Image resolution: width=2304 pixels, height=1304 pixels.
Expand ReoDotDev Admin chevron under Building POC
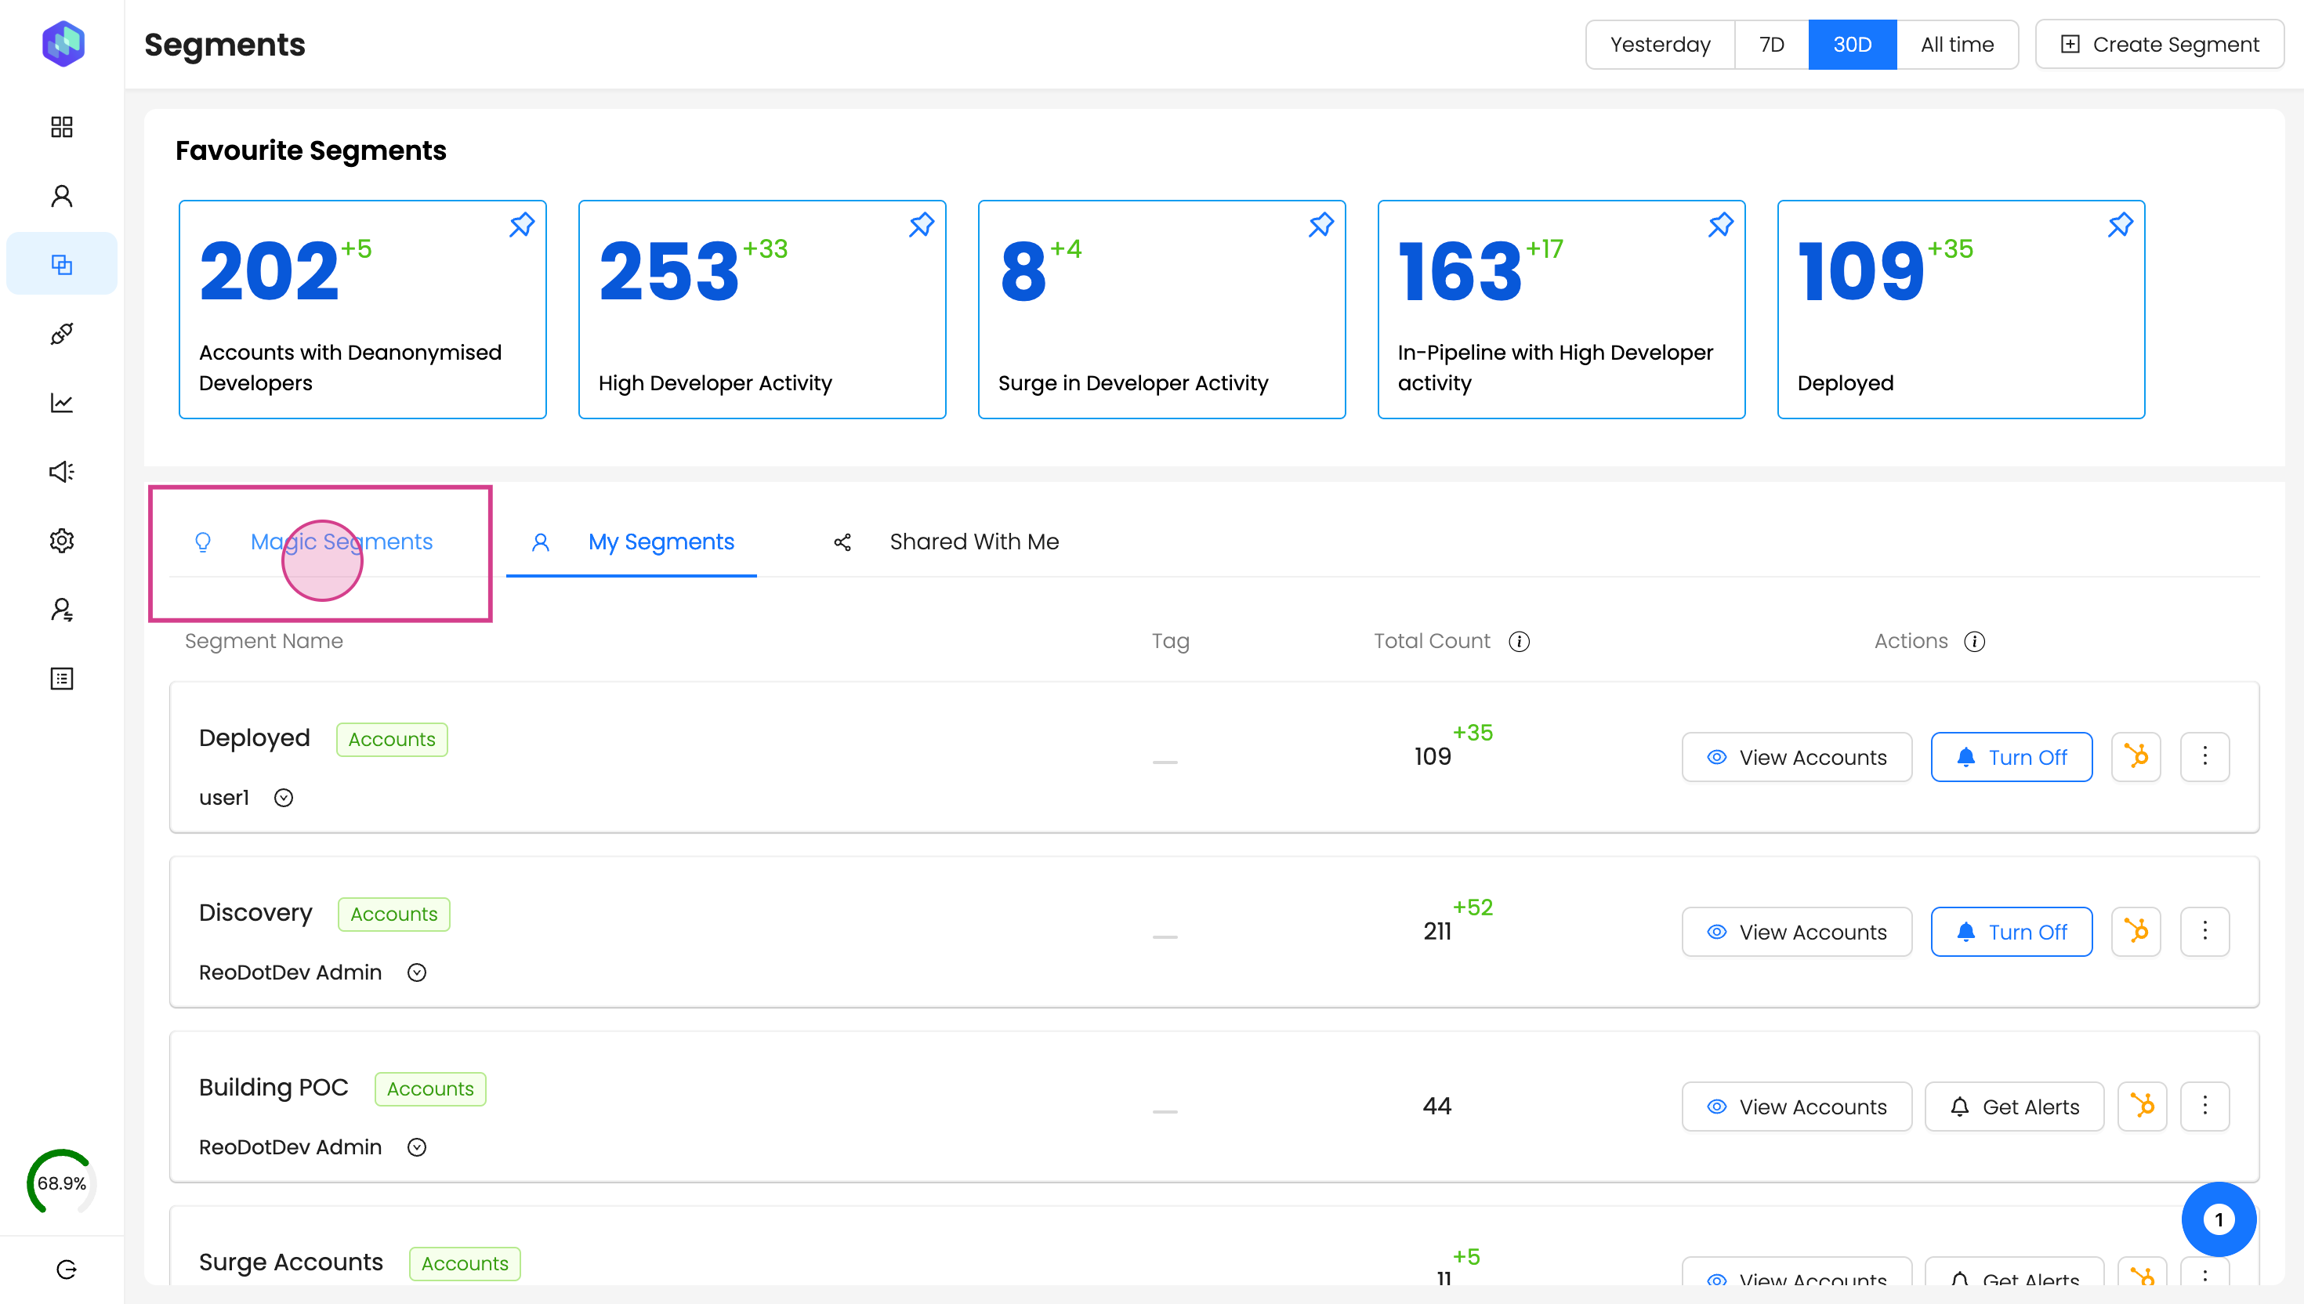[x=417, y=1147]
